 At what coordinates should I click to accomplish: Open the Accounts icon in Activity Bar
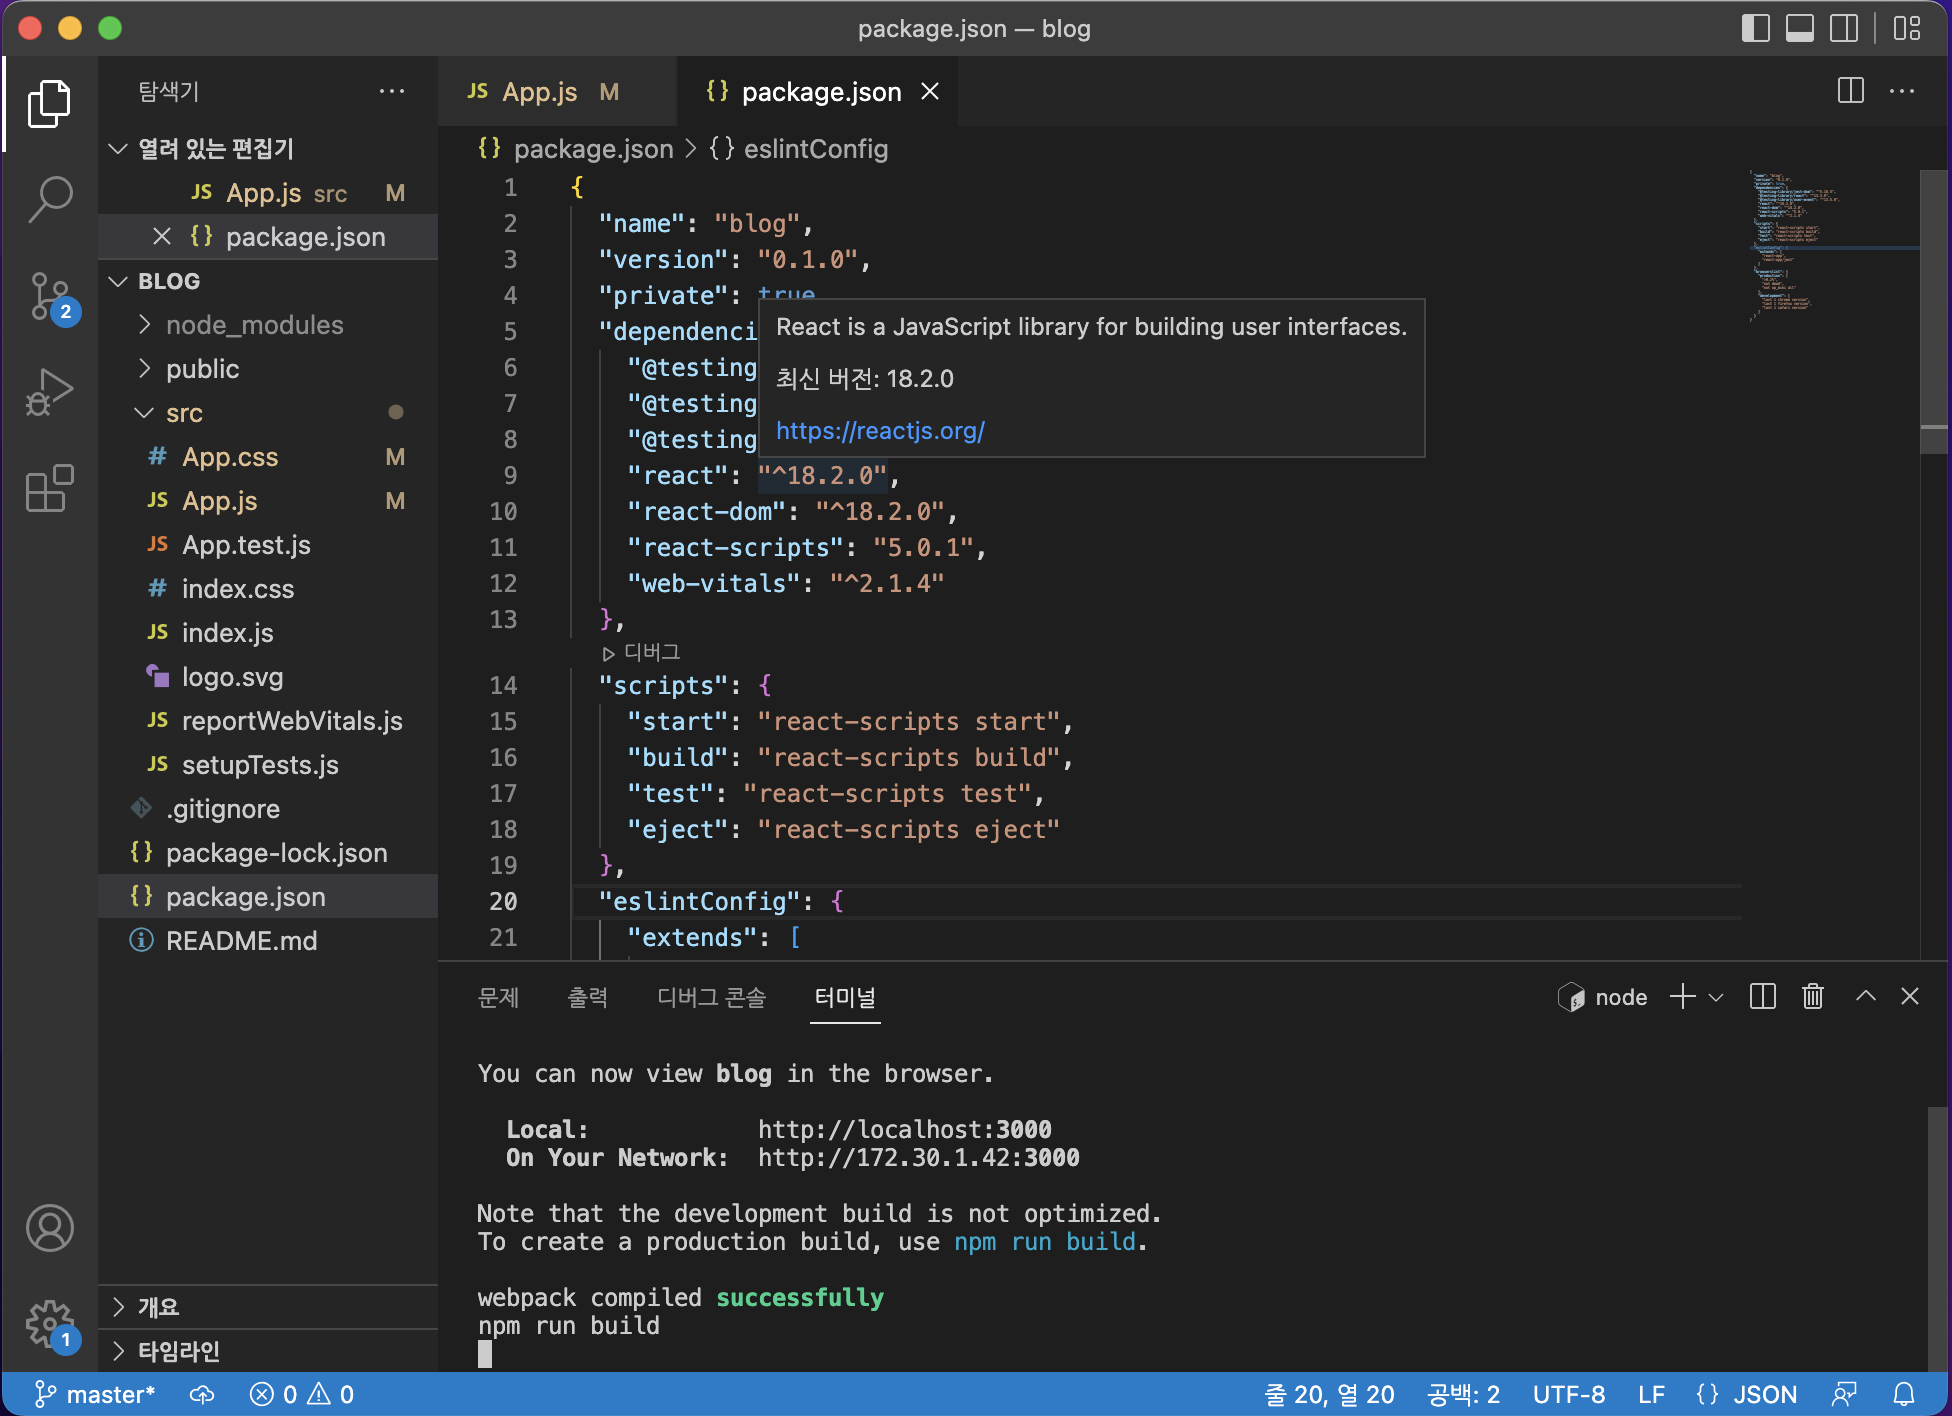pyautogui.click(x=51, y=1229)
